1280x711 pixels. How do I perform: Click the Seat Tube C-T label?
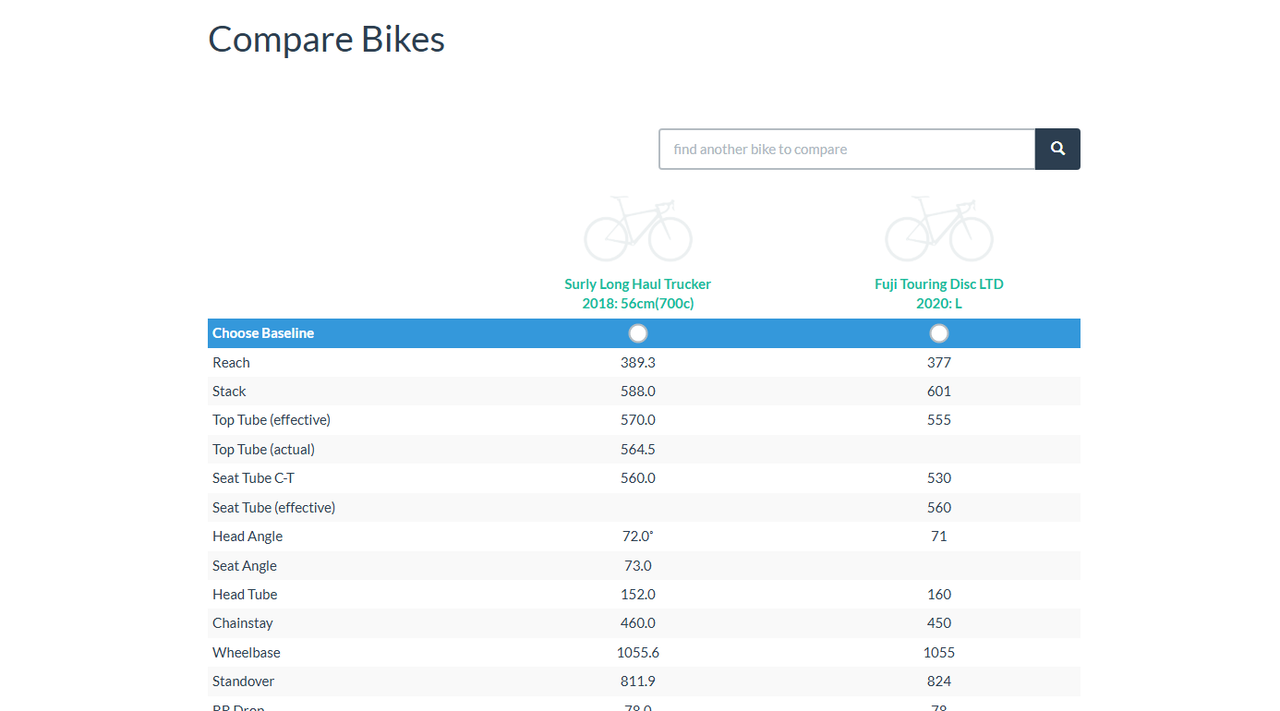tap(253, 478)
